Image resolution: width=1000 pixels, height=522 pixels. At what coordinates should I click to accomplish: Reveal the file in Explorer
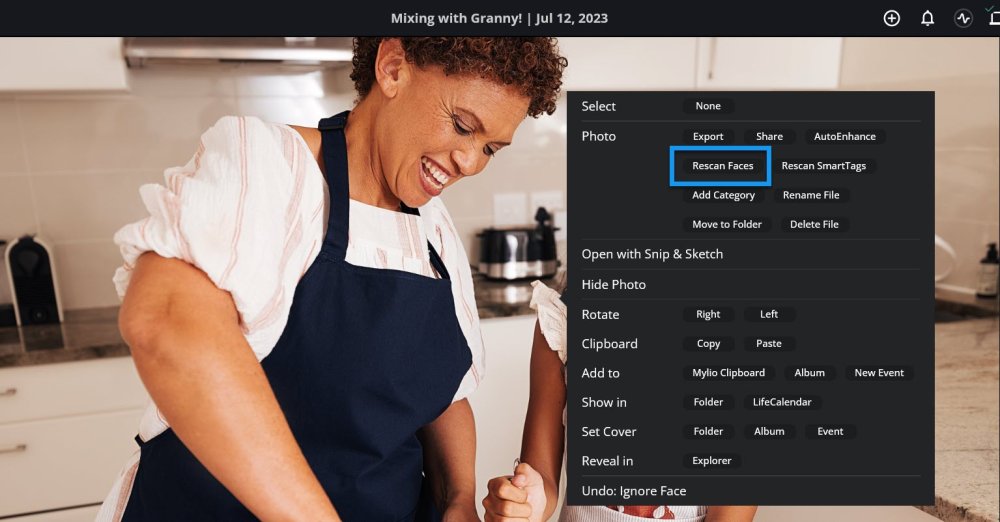point(712,461)
